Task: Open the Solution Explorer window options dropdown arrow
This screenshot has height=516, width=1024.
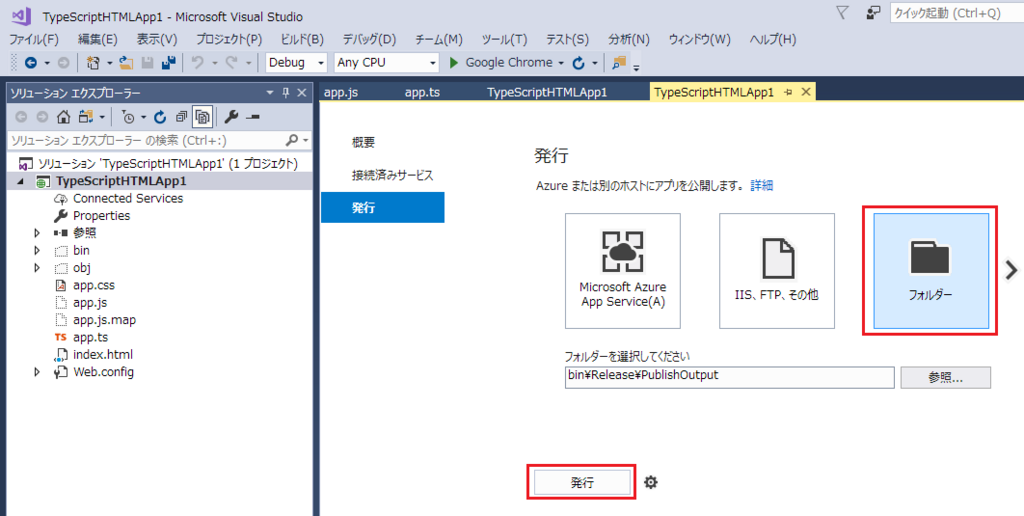Action: [x=270, y=93]
